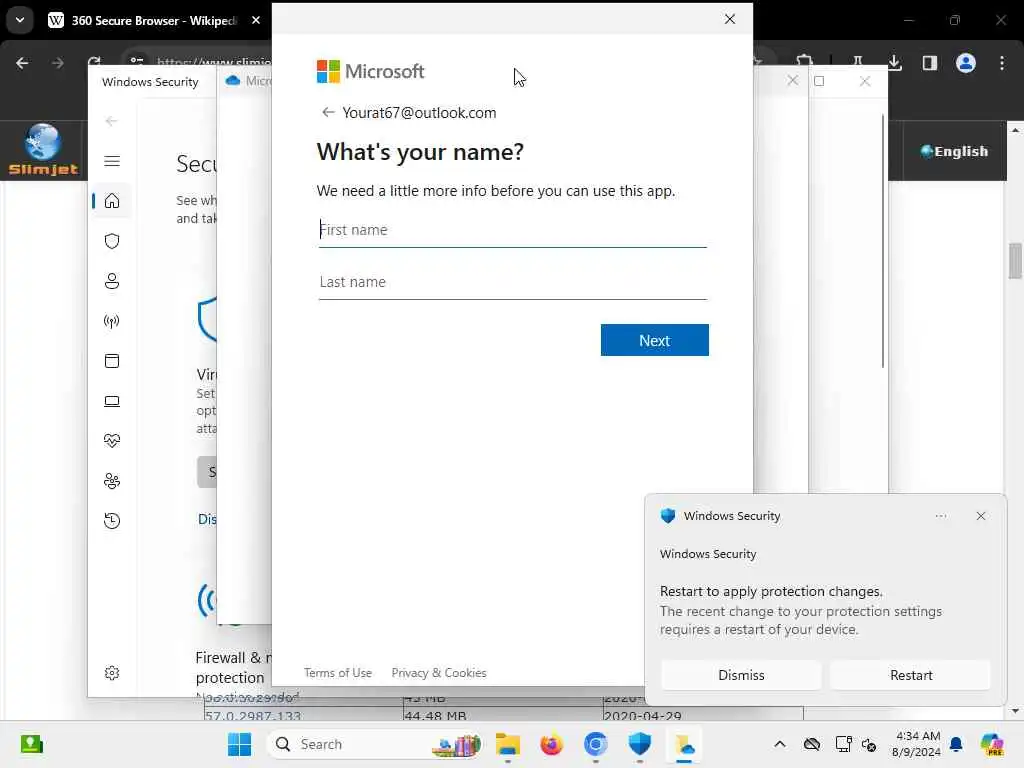The height and width of the screenshot is (768, 1024).
Task: Click the Microsoft logo in sign-in dialog
Action: [x=370, y=71]
